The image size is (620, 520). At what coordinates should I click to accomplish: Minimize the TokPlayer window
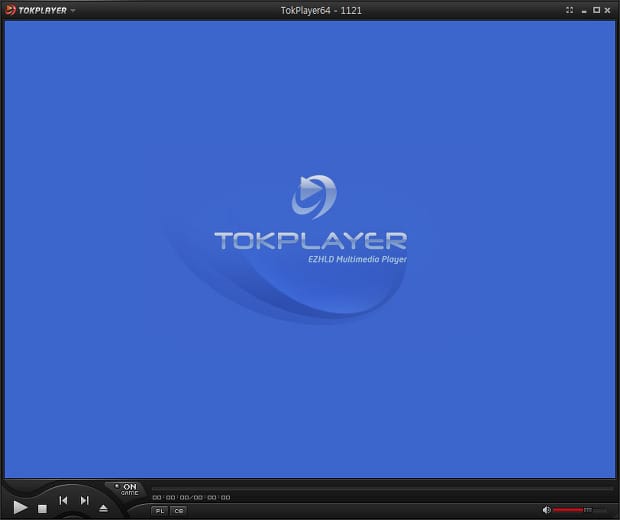tap(584, 11)
